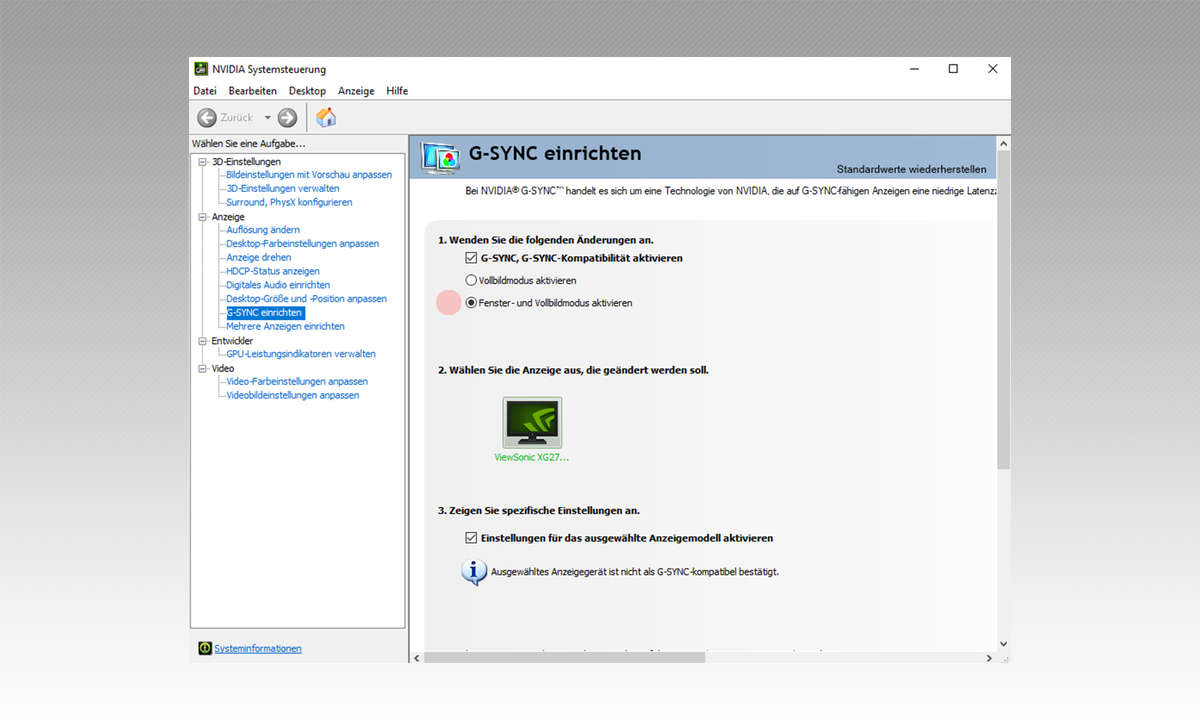Click the vertical scrollbar thumb
This screenshot has width=1200, height=720.
tap(1003, 308)
